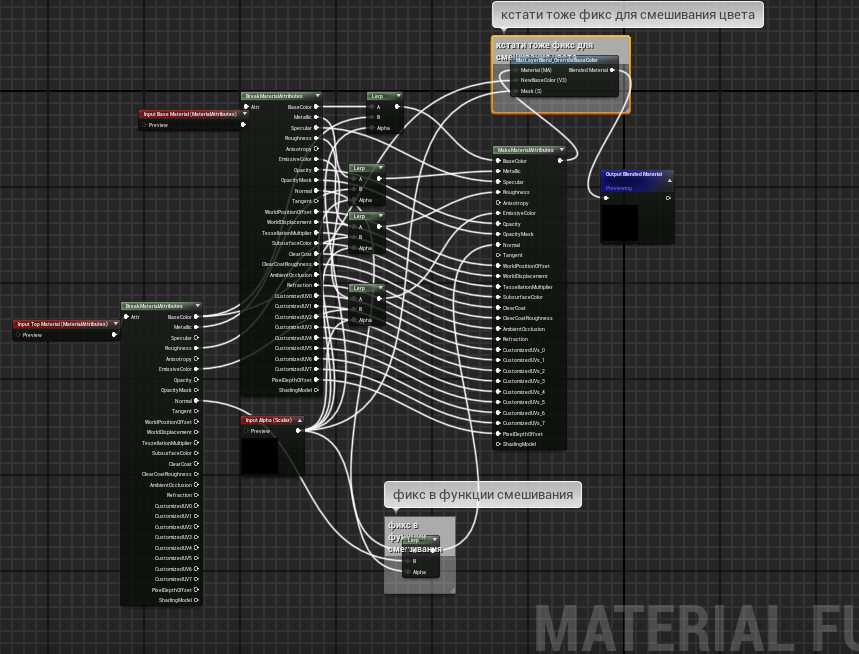Click Normal input pin on MakeMaterialAttributes
The height and width of the screenshot is (654, 859).
(498, 245)
